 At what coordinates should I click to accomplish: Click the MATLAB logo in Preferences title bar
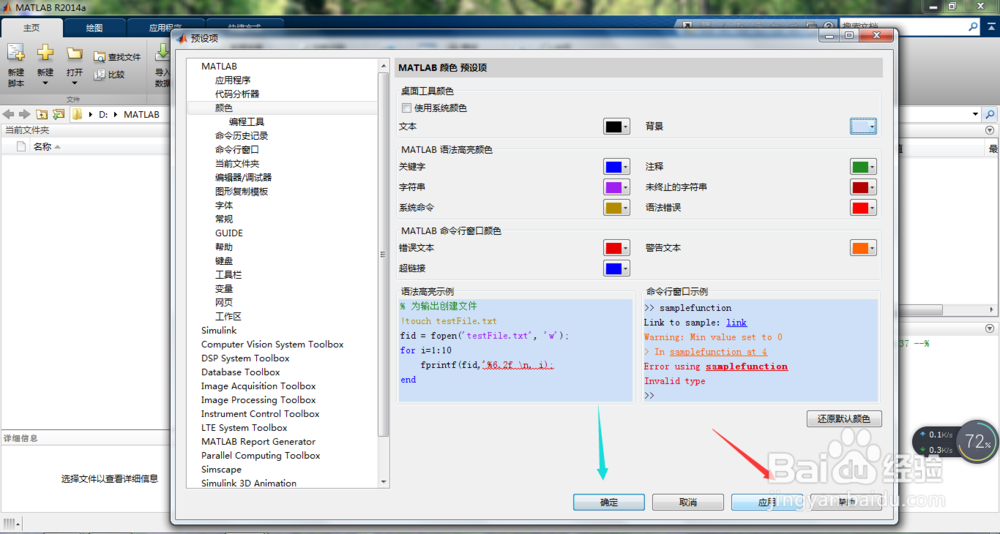coord(182,38)
